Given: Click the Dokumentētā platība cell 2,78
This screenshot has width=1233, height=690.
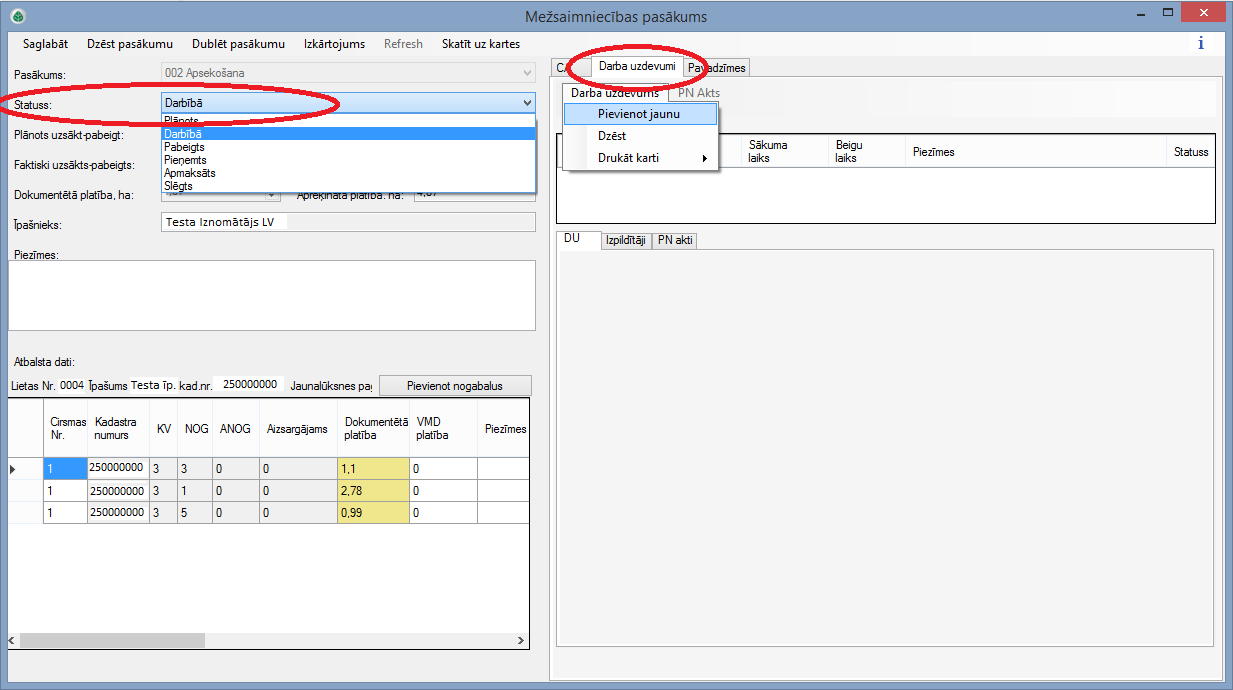Looking at the screenshot, I should coord(373,491).
